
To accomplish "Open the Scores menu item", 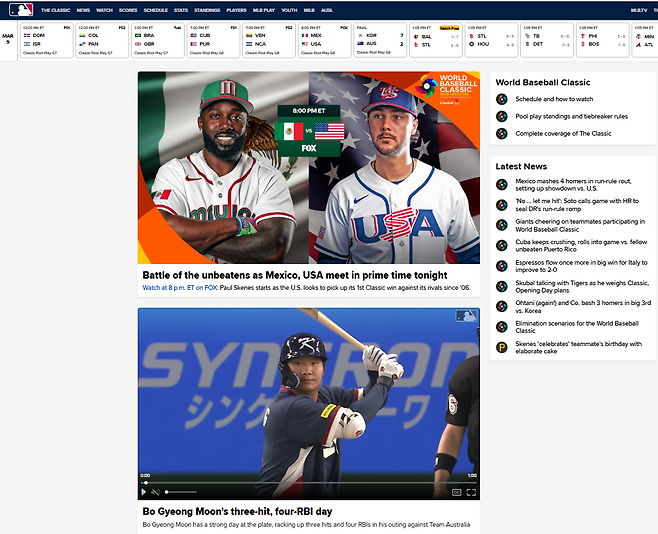I will (x=128, y=10).
